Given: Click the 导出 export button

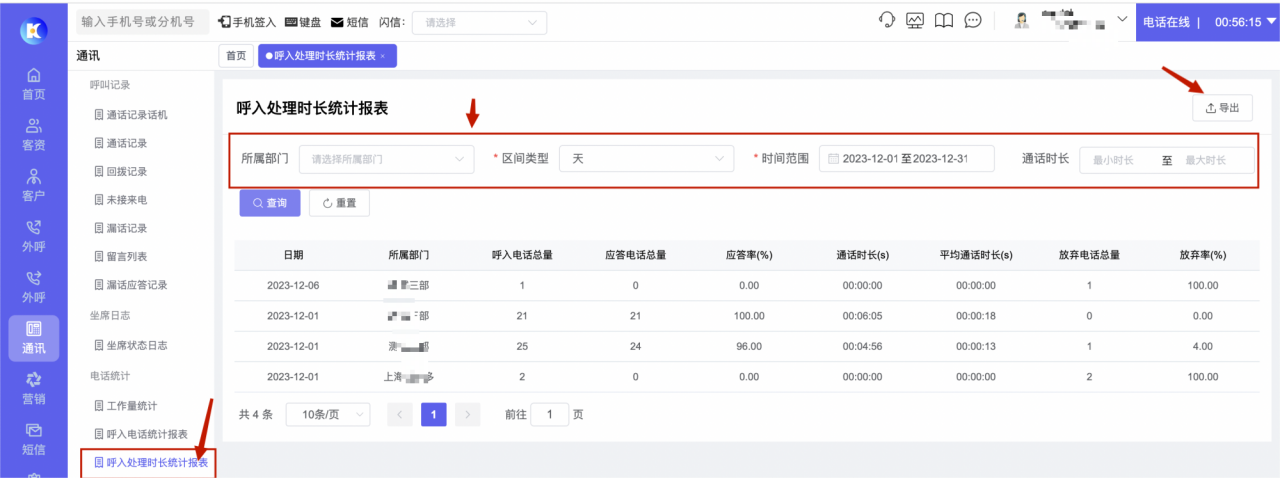Looking at the screenshot, I should click(1222, 108).
